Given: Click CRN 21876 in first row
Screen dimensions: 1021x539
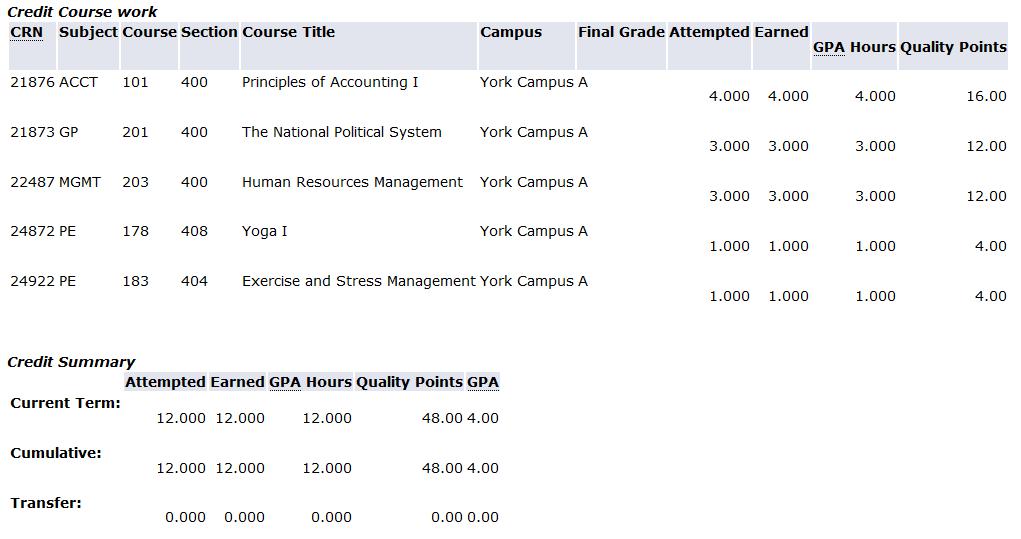Looking at the screenshot, I should coord(33,83).
